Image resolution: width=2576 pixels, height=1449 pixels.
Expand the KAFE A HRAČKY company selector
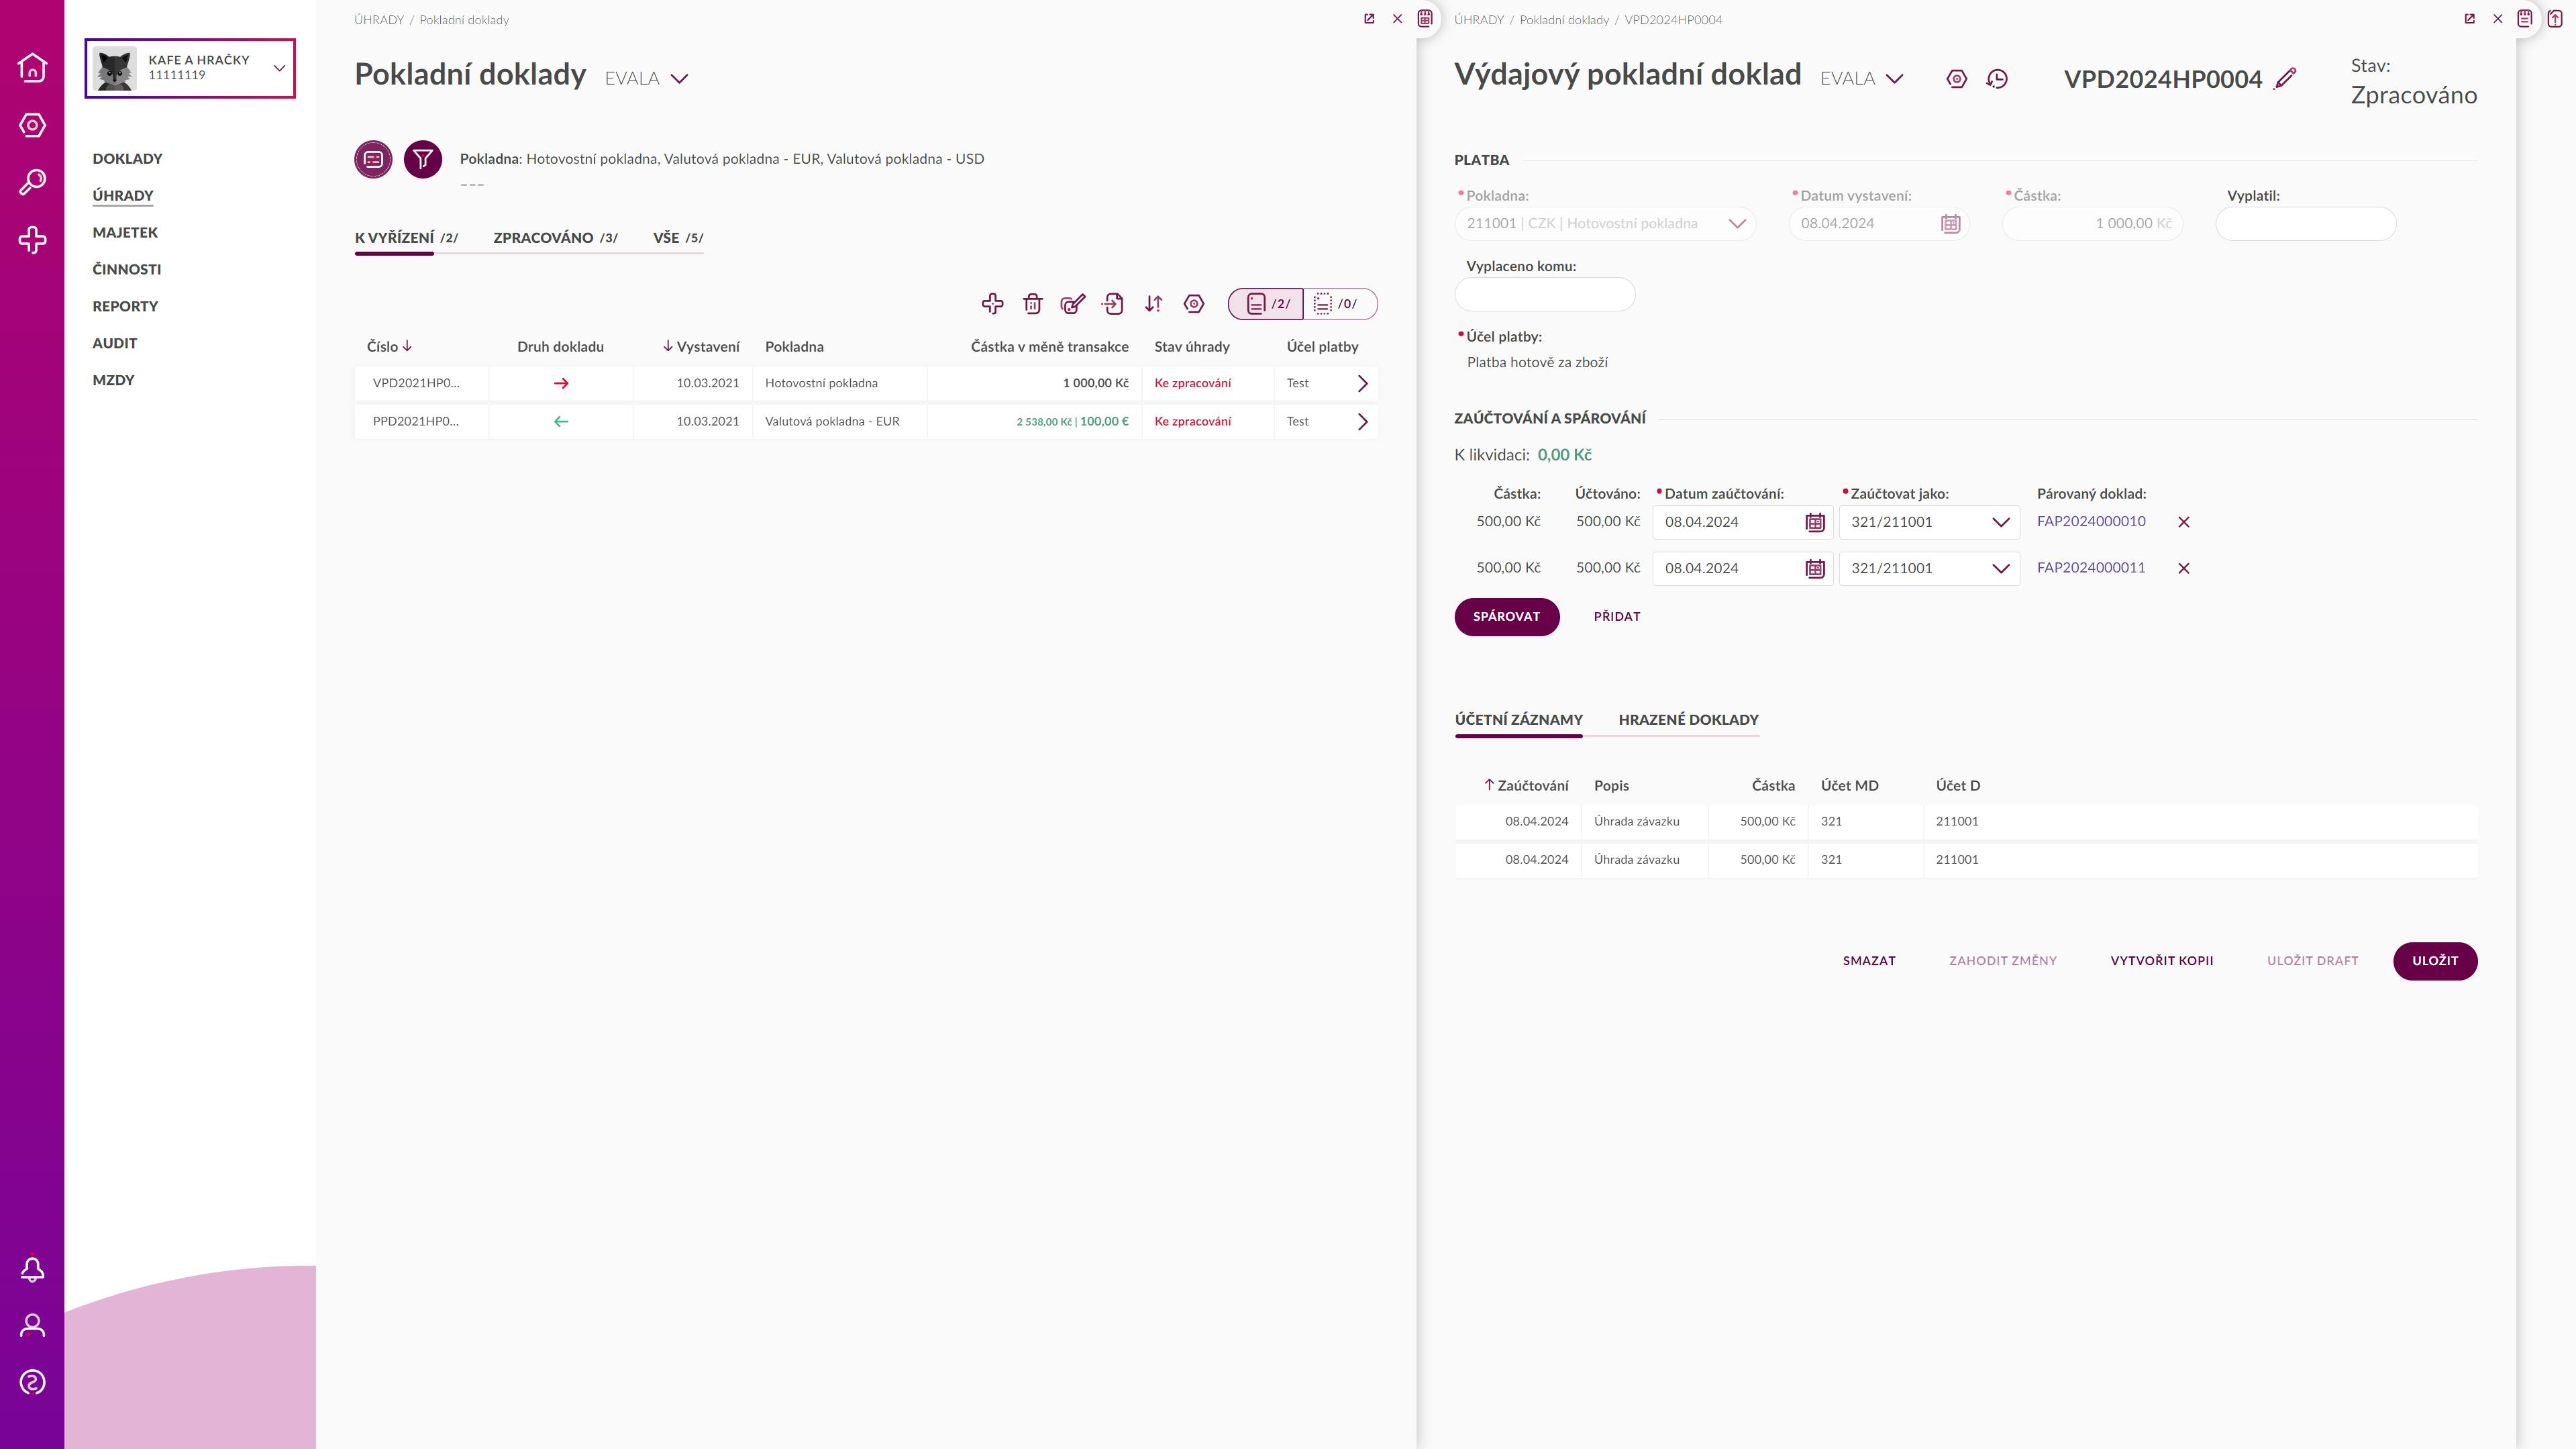coord(190,68)
